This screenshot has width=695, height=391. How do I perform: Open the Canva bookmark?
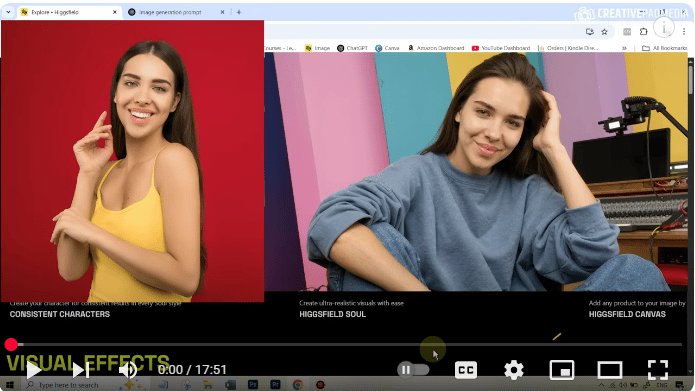[x=387, y=48]
